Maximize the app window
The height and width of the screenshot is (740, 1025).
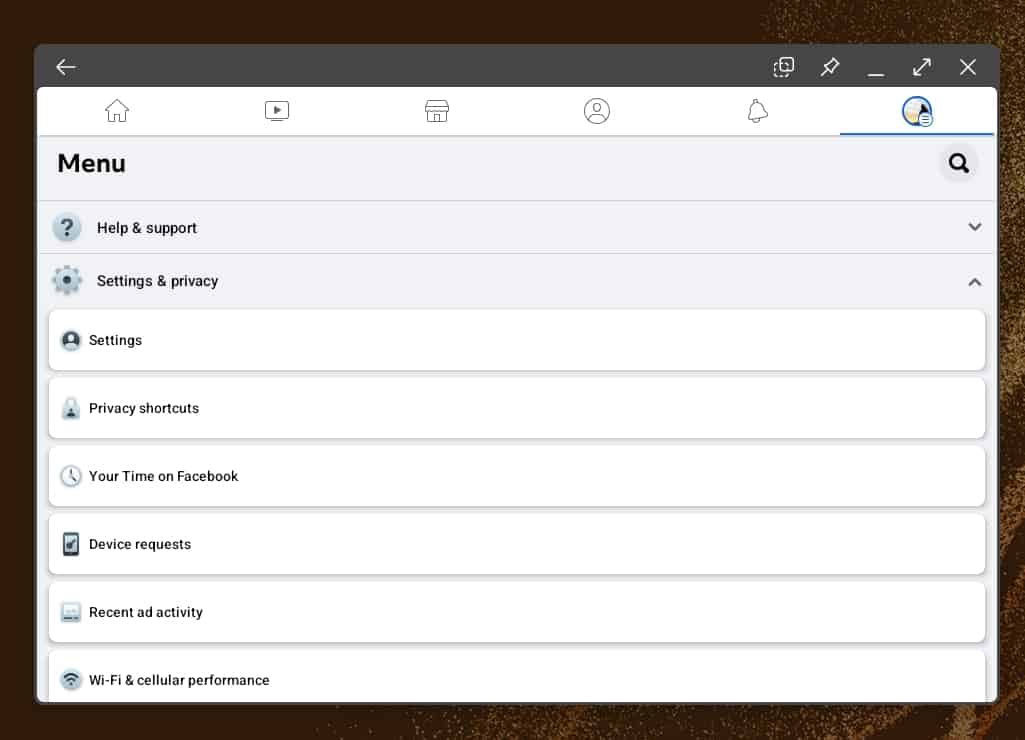coord(922,67)
